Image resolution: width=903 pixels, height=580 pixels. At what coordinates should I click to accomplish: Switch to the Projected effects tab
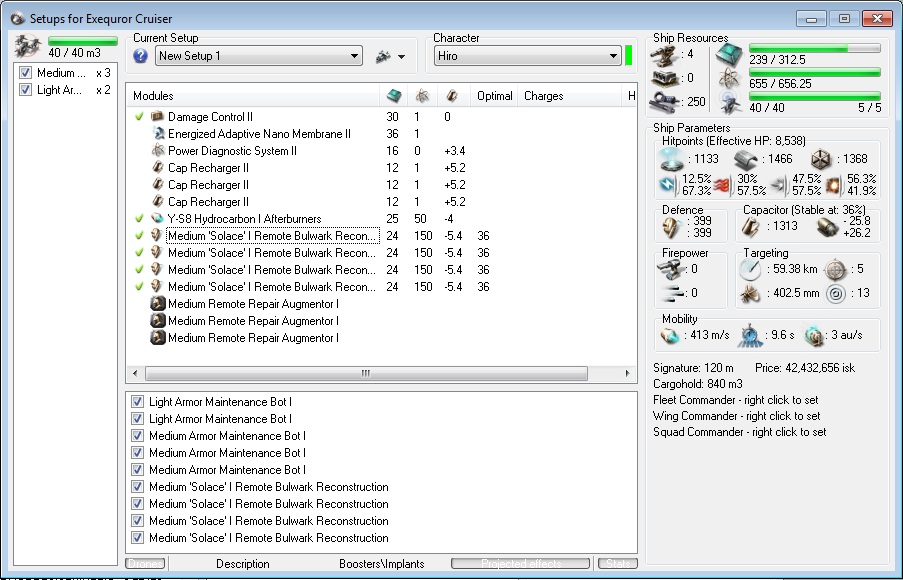[521, 563]
